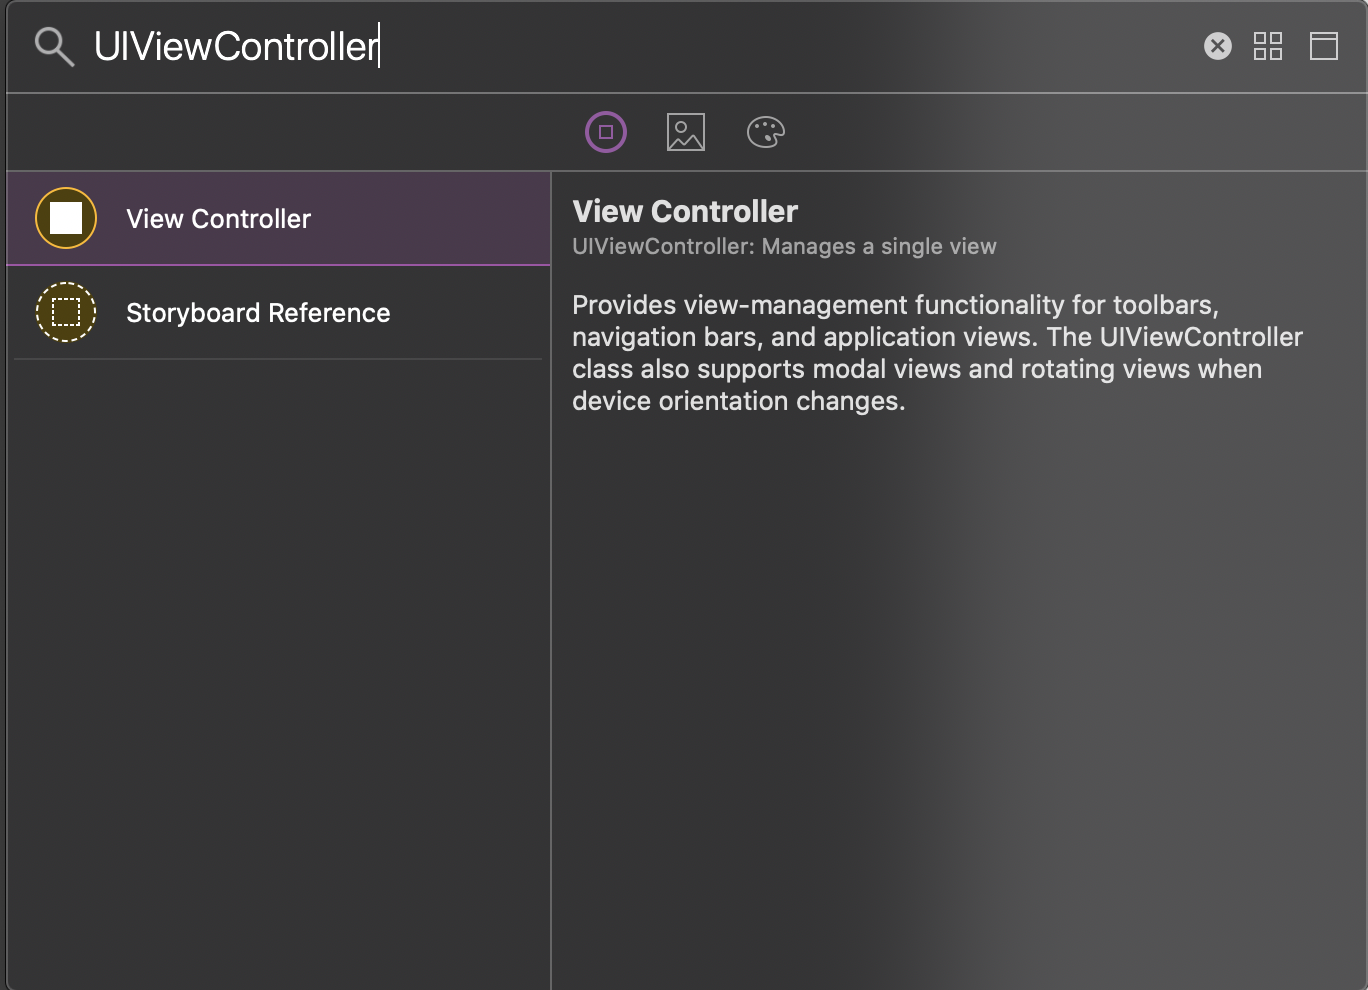Image resolution: width=1368 pixels, height=990 pixels.
Task: Click empty area below Storyboard Reference
Action: (279, 670)
